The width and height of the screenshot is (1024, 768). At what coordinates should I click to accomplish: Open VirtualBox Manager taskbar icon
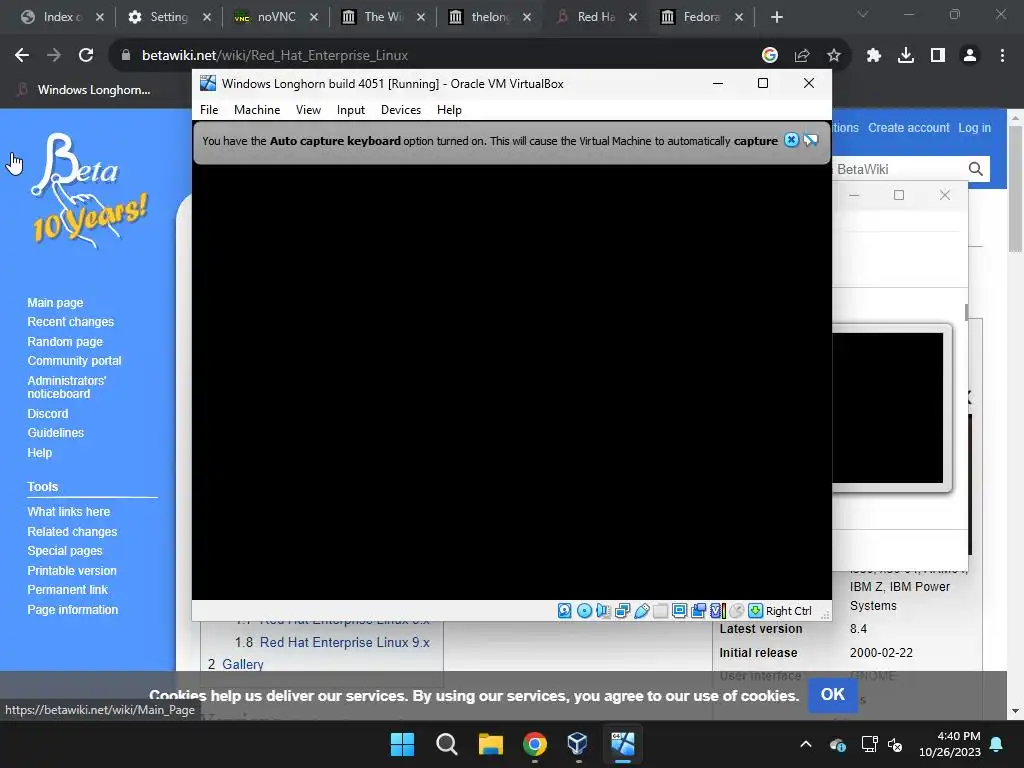[x=577, y=744]
